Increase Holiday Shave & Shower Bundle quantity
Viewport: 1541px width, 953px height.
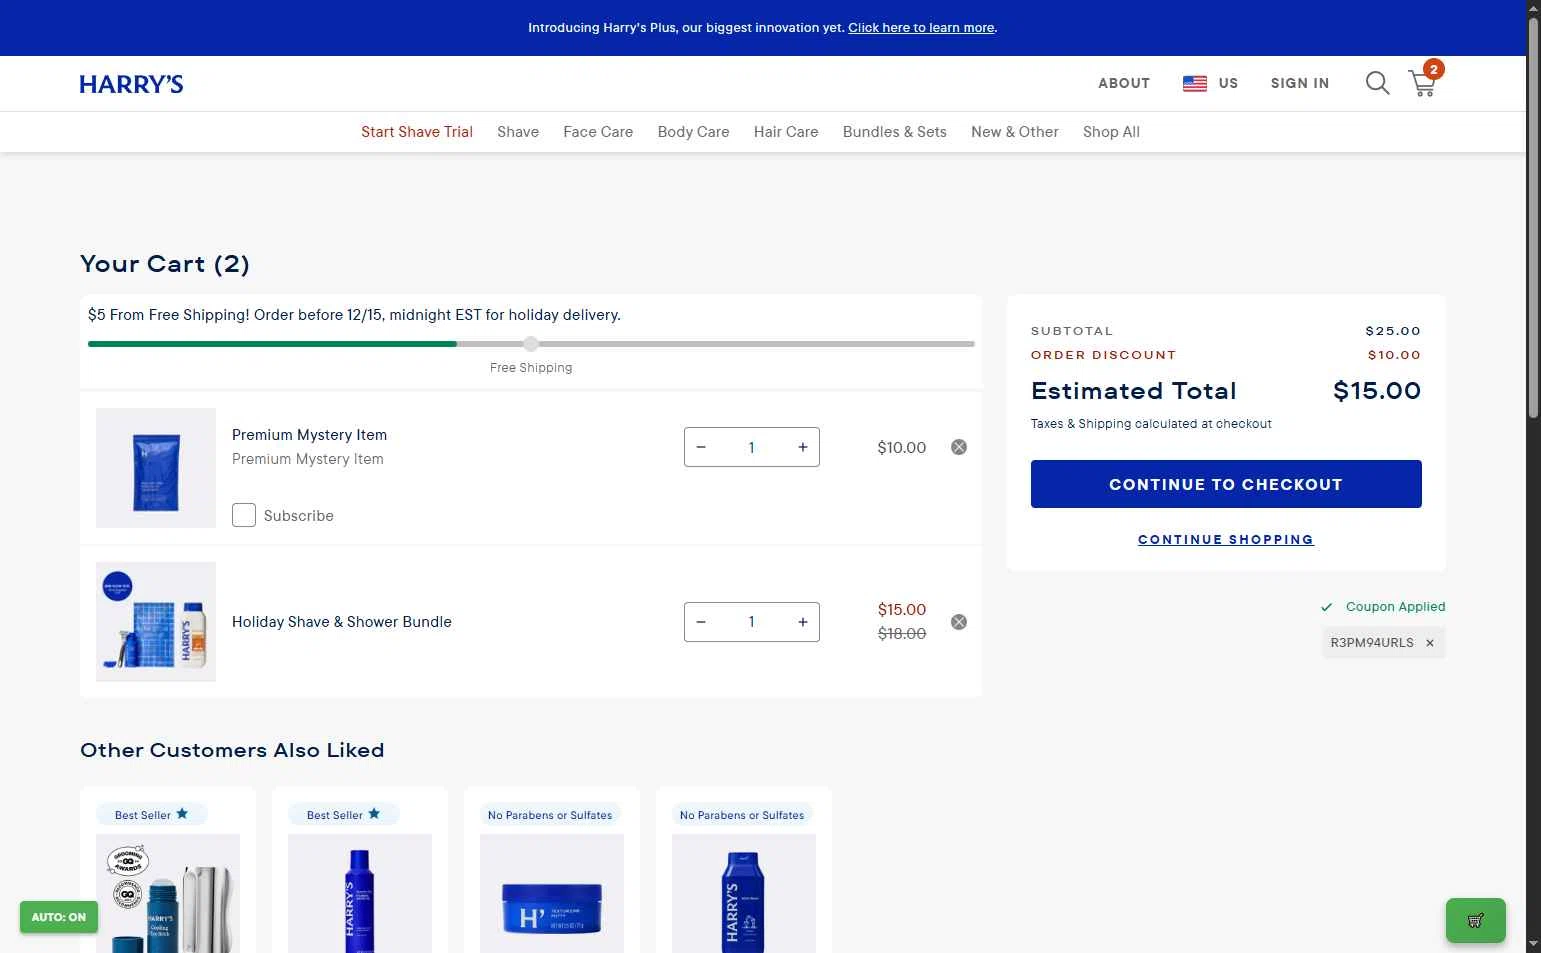point(803,622)
